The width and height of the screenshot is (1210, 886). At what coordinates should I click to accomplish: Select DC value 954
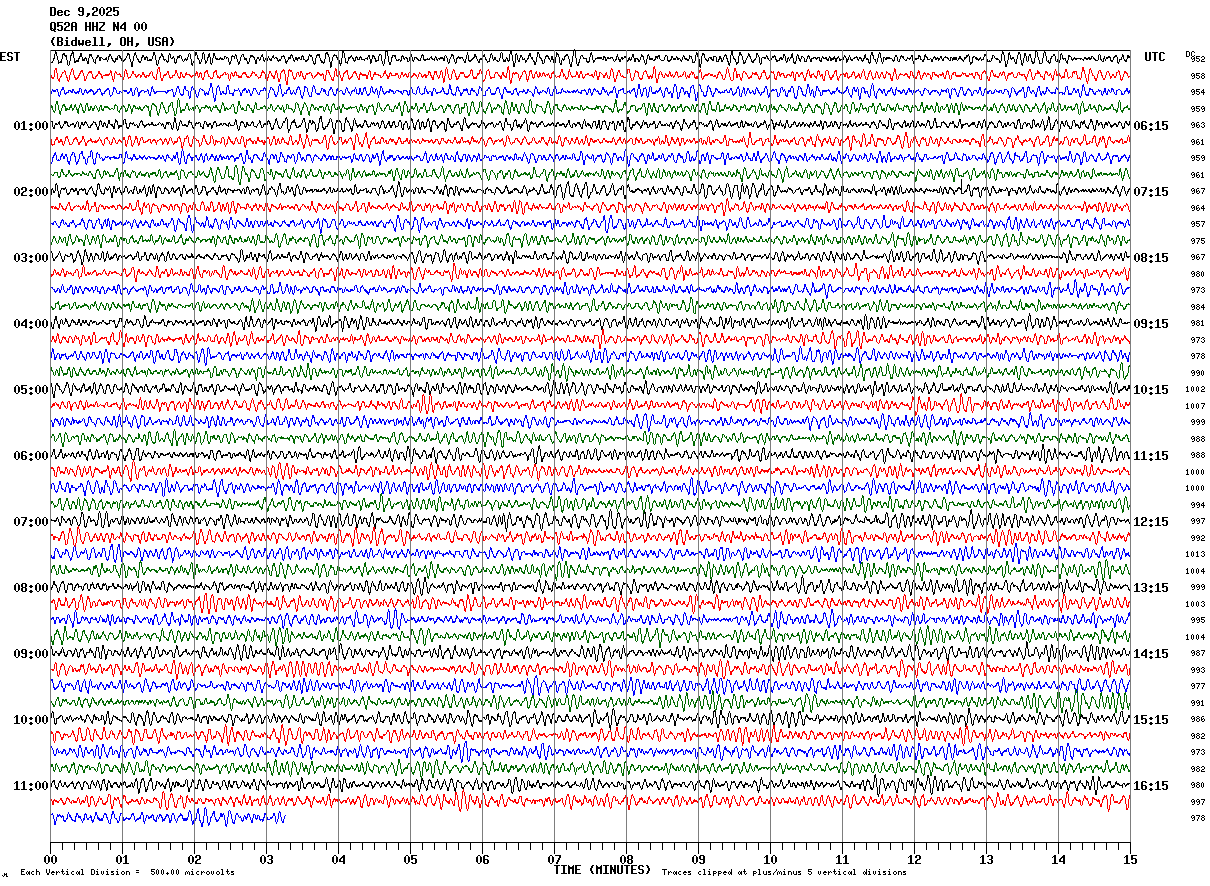point(1198,93)
